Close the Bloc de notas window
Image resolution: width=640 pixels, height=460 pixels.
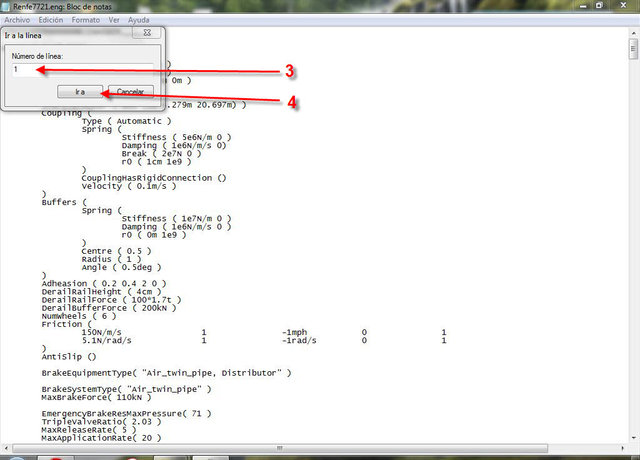click(622, 6)
